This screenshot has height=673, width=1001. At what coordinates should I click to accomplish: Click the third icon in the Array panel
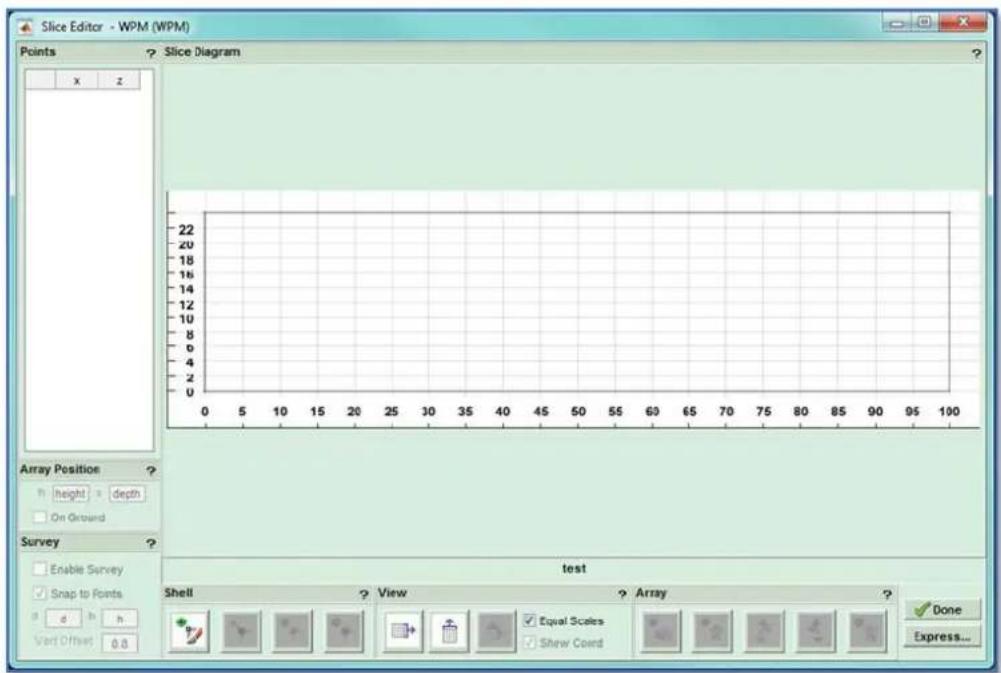[x=765, y=631]
